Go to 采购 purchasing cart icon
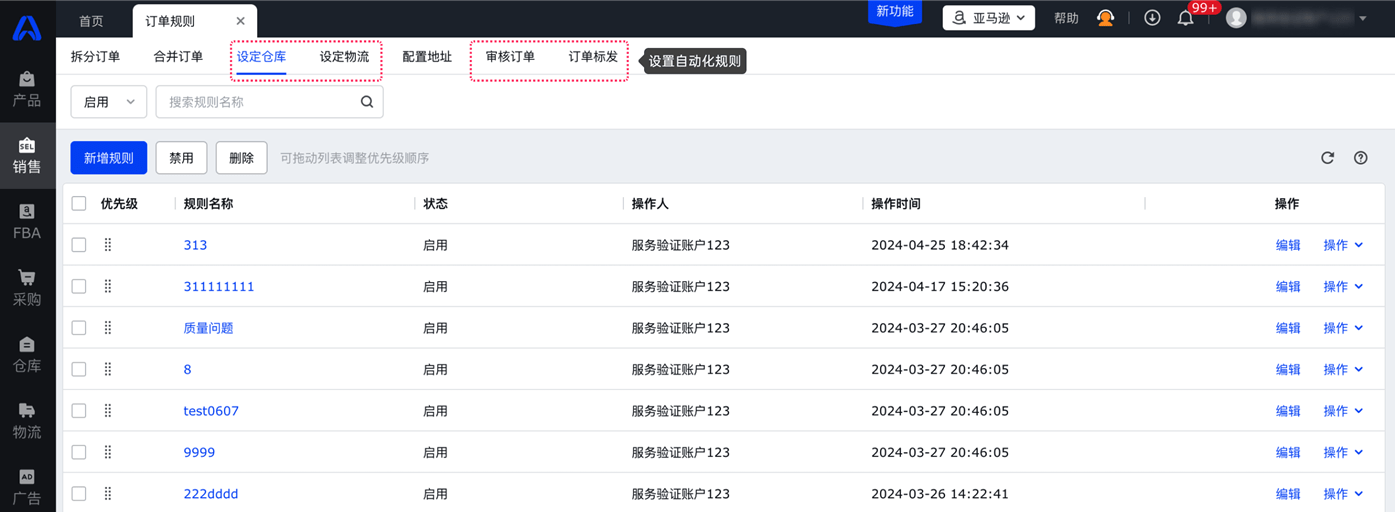 pyautogui.click(x=27, y=287)
